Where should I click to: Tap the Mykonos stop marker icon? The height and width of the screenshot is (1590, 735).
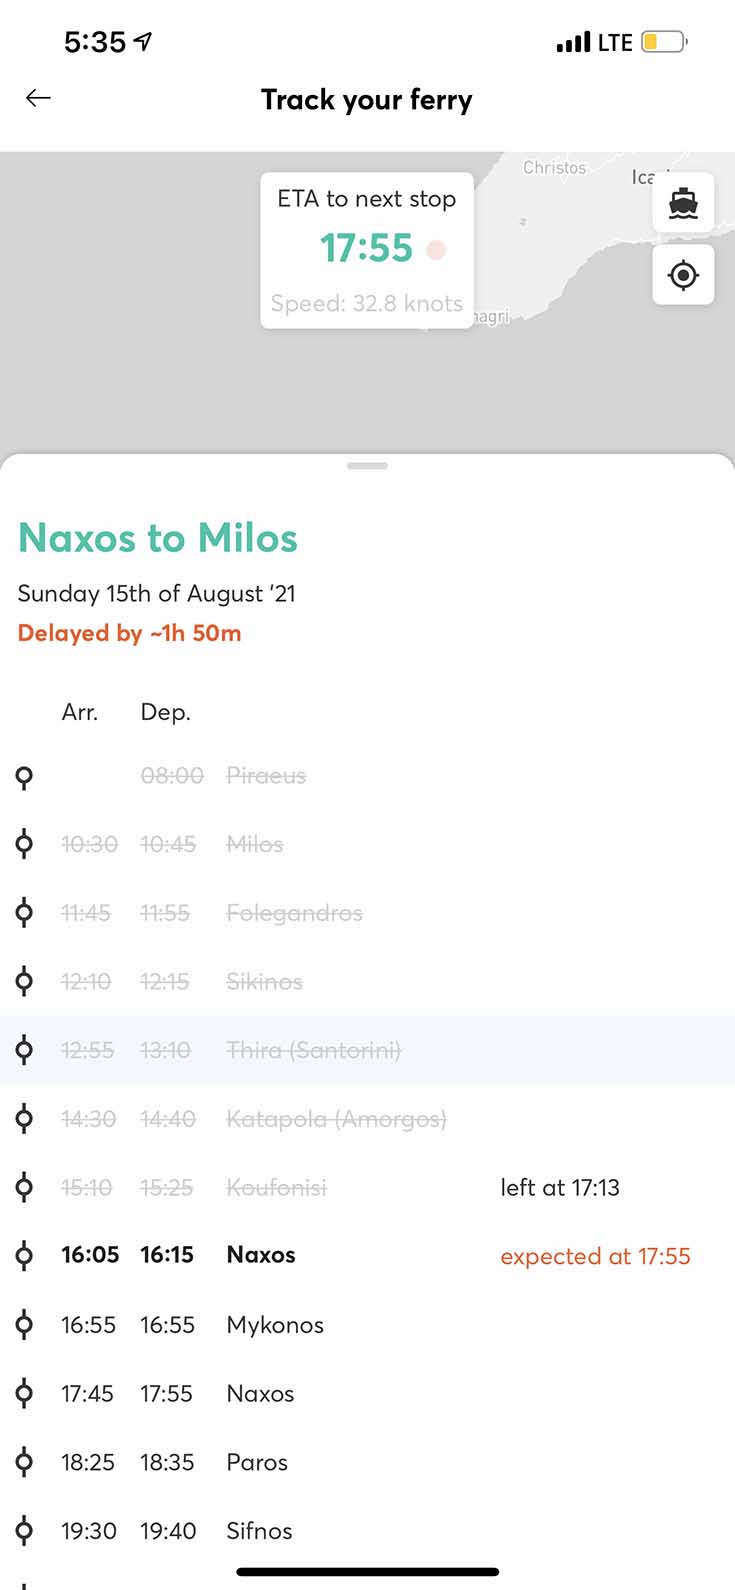[25, 1325]
